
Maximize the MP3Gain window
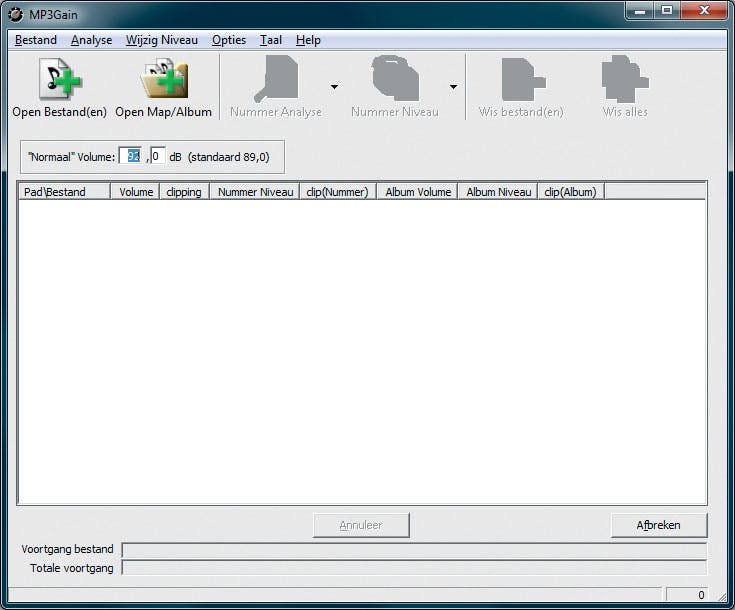click(667, 11)
